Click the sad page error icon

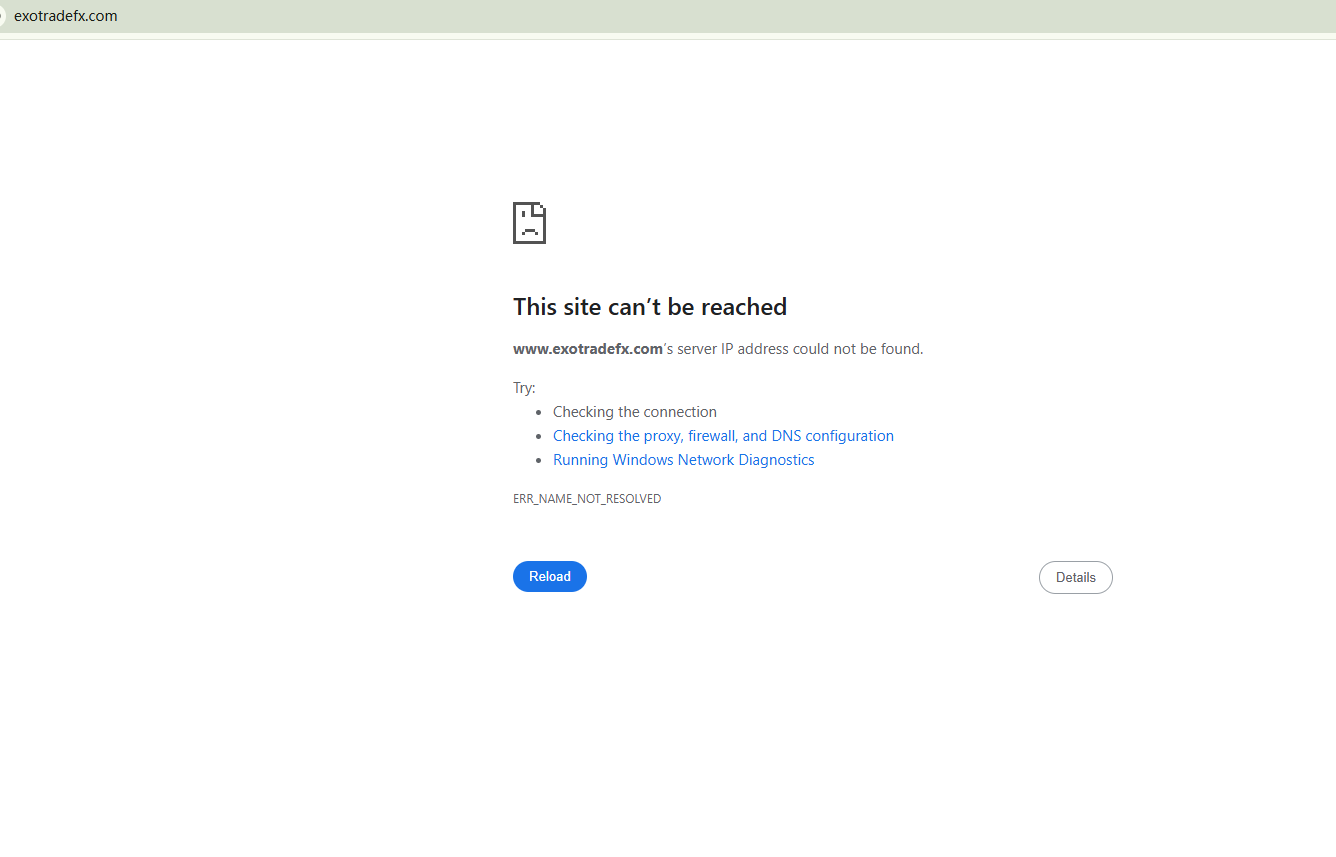pyautogui.click(x=529, y=223)
